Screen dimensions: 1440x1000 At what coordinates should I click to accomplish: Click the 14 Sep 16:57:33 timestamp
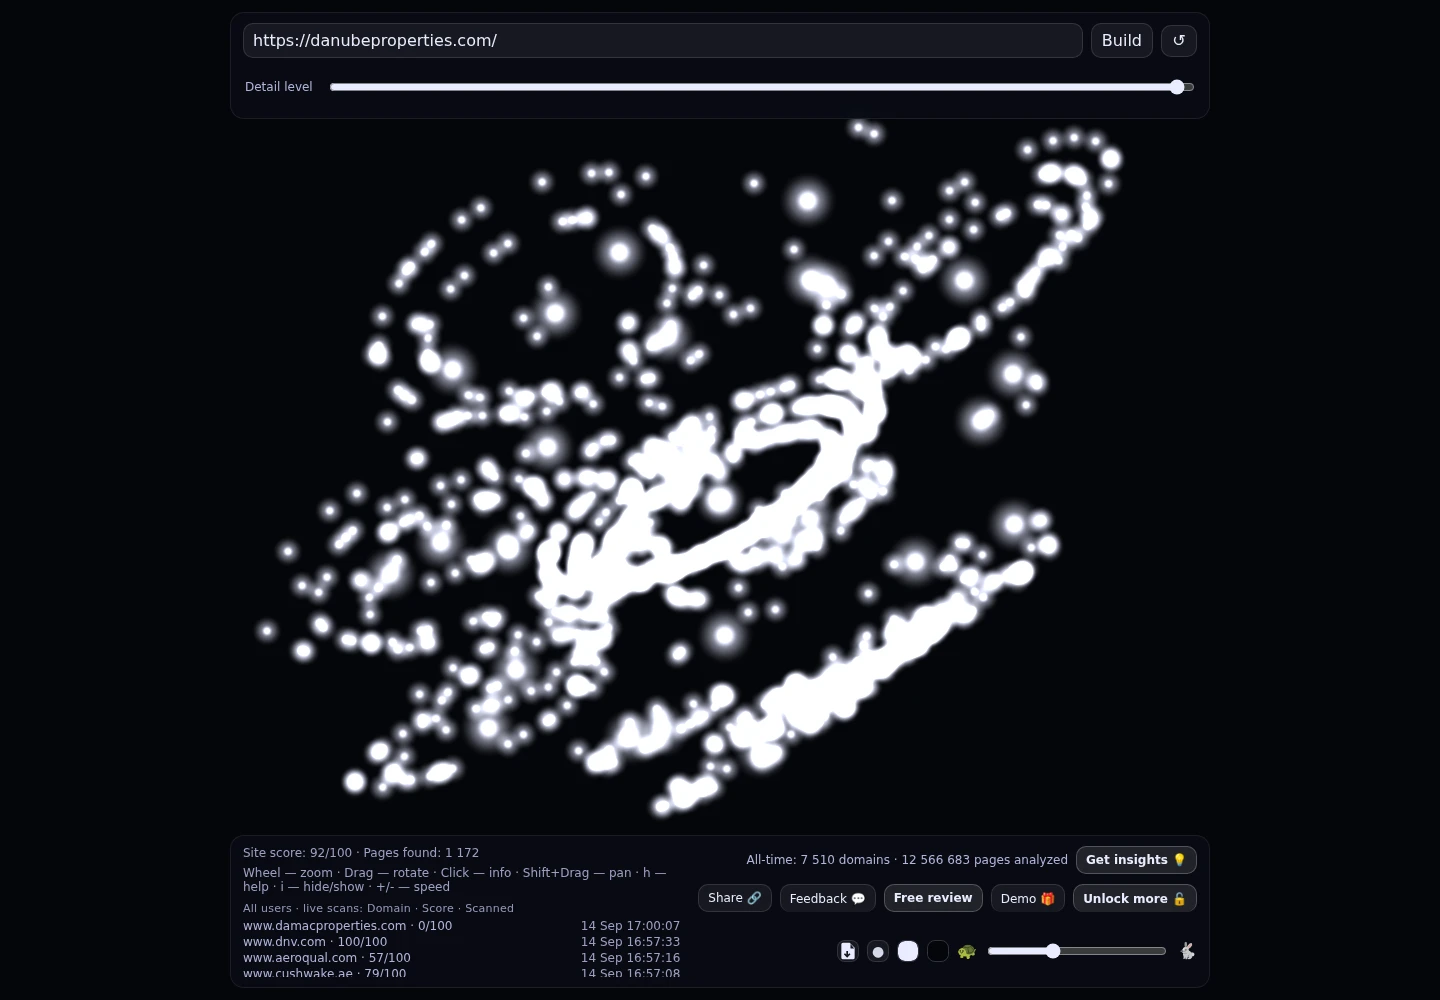tap(630, 942)
